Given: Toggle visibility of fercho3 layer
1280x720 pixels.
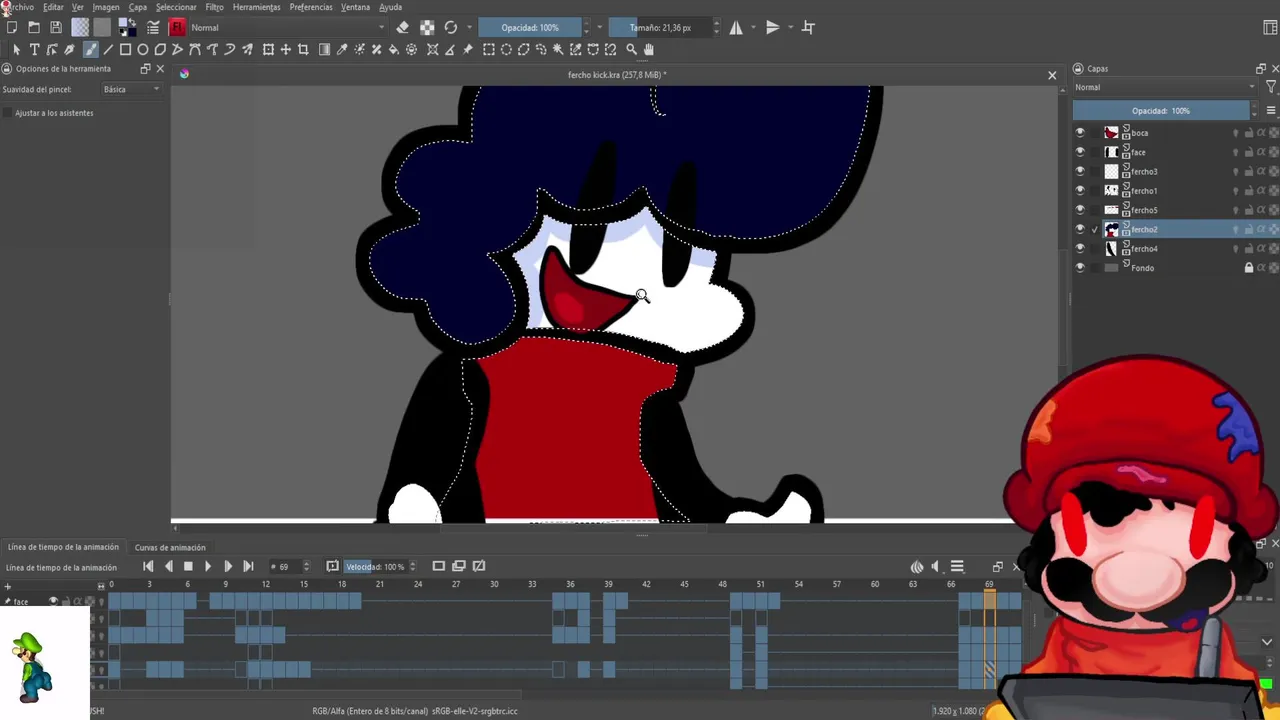Looking at the screenshot, I should [1080, 171].
